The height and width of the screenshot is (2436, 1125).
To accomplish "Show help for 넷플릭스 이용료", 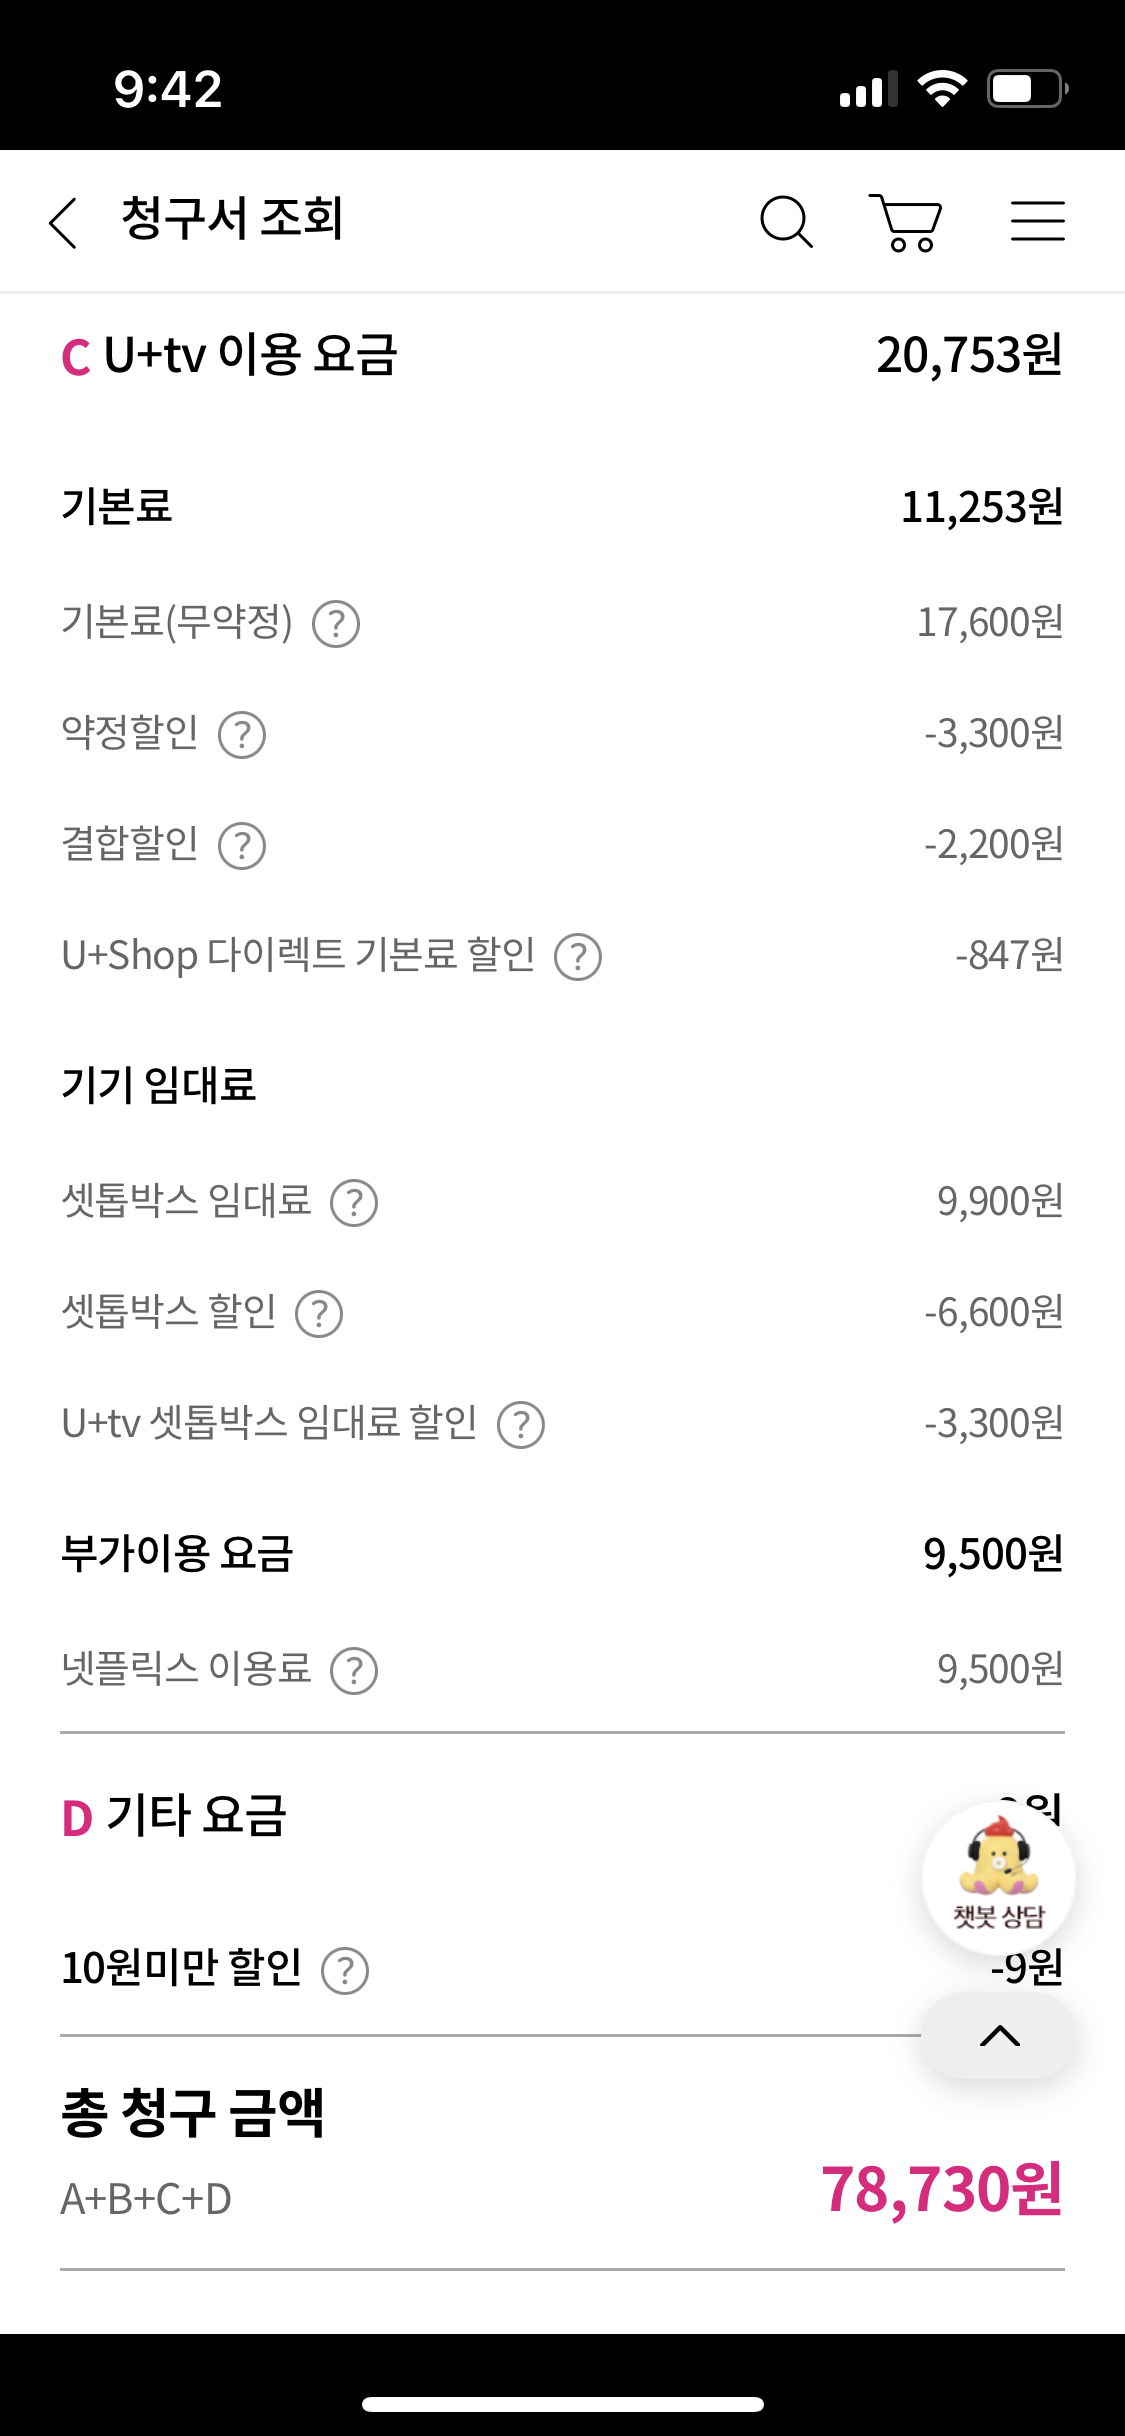I will click(354, 1671).
